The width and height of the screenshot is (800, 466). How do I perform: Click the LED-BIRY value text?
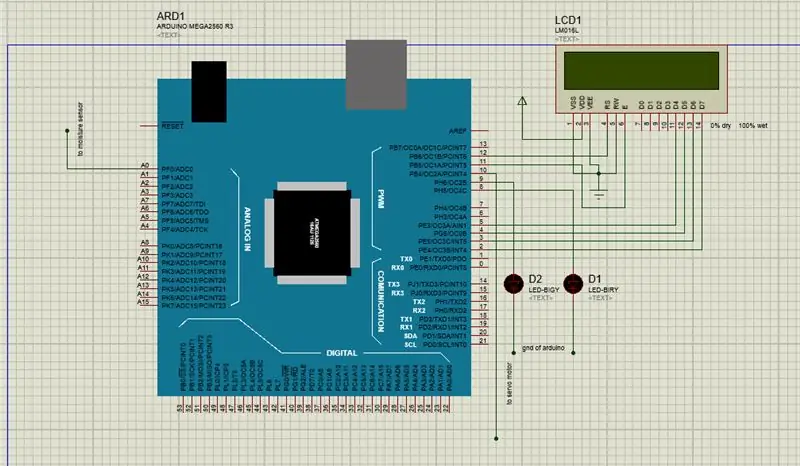pos(604,289)
